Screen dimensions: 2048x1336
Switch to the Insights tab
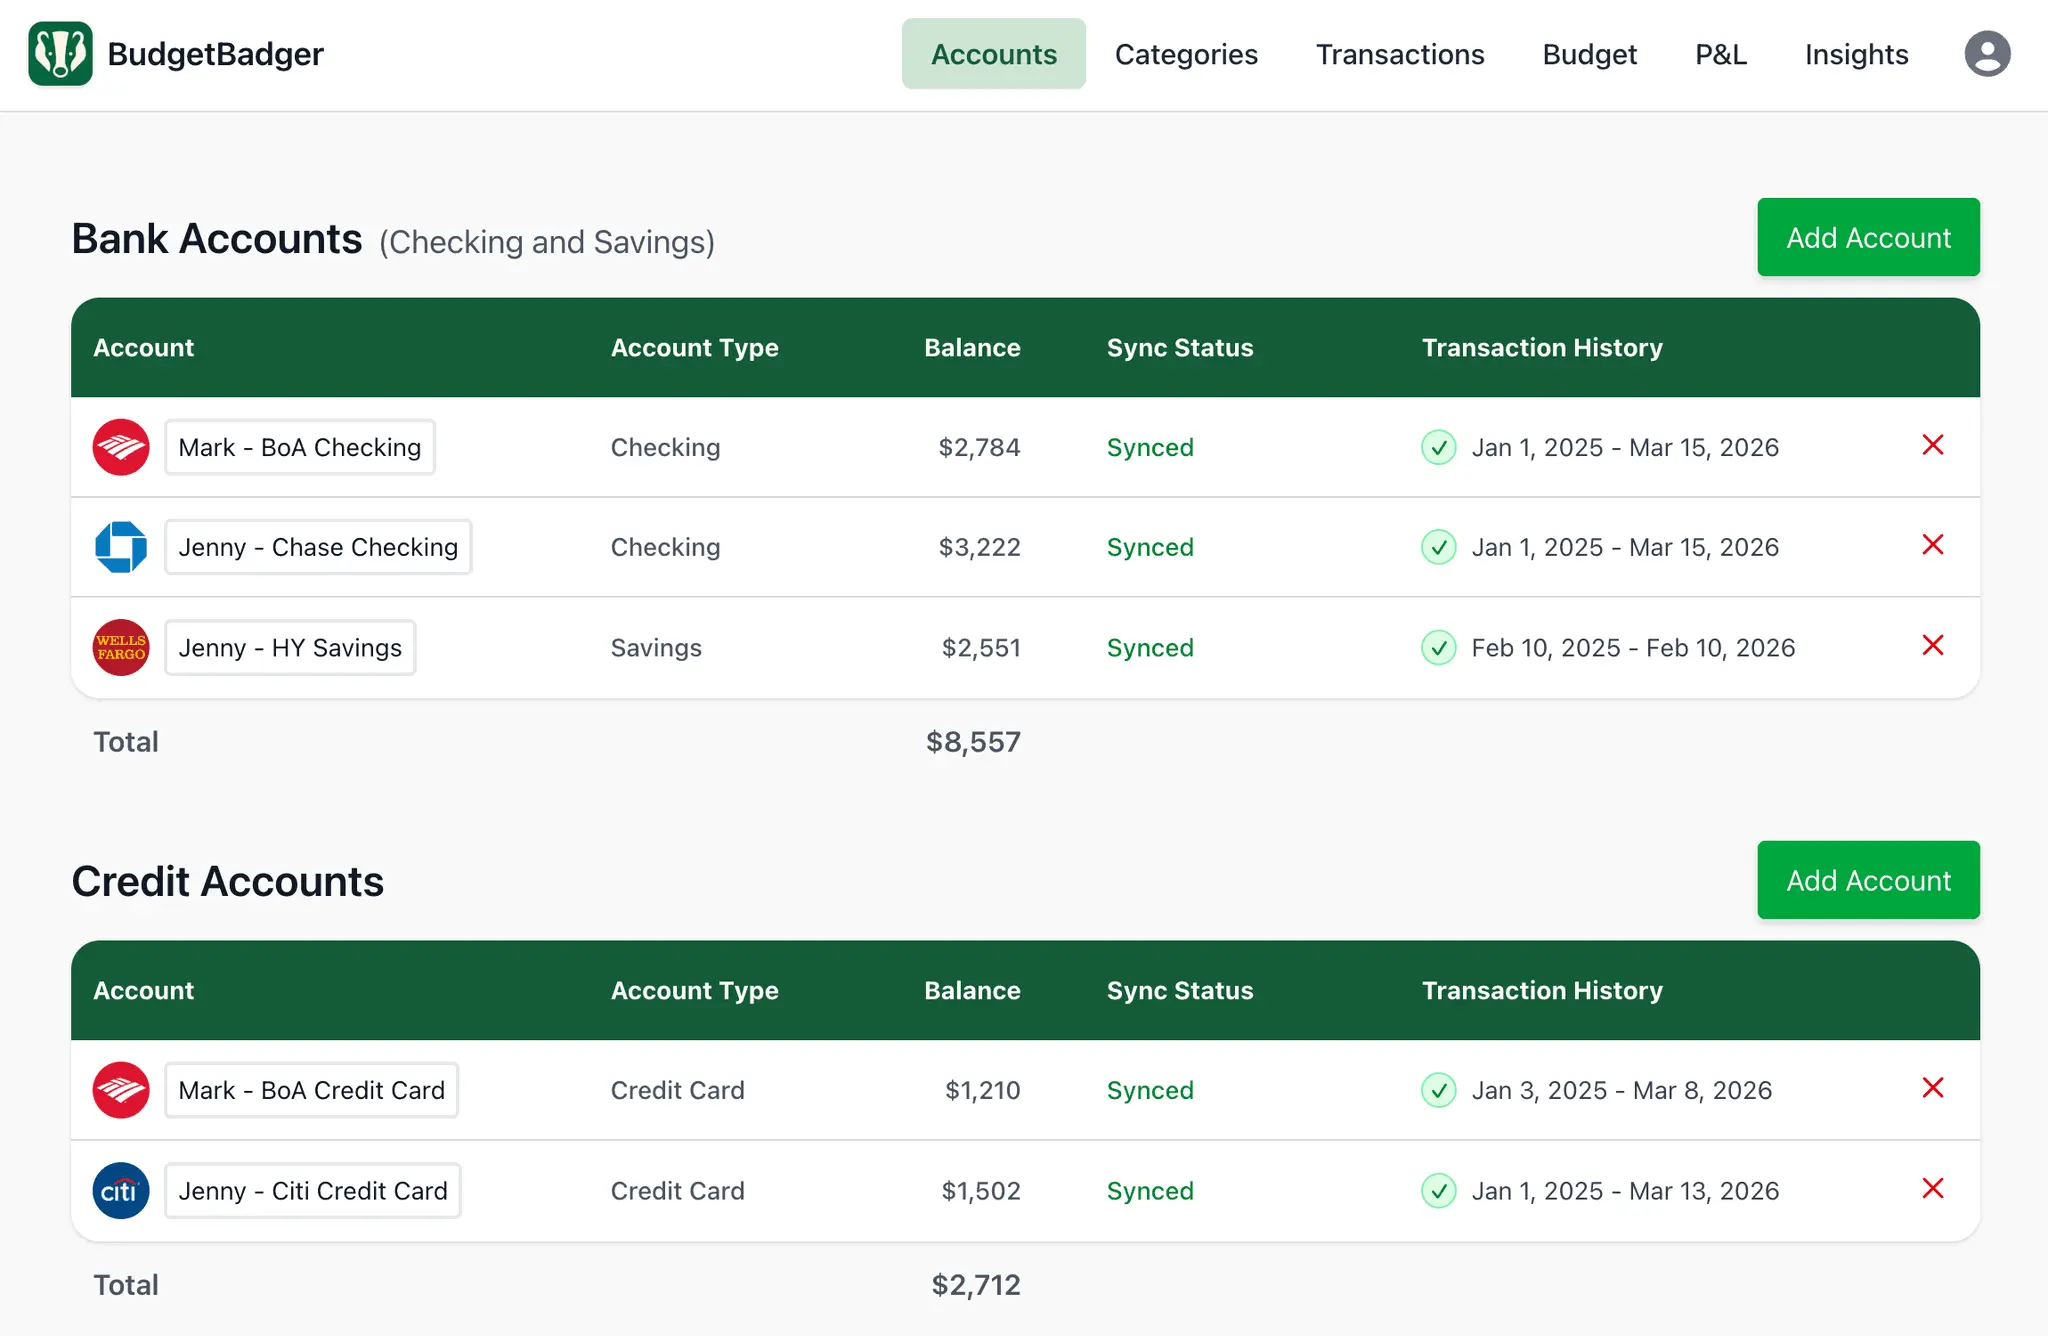[x=1856, y=54]
